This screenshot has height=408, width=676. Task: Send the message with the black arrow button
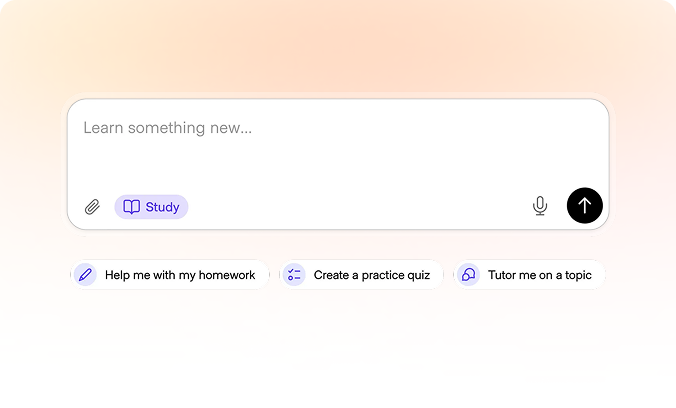pos(585,206)
